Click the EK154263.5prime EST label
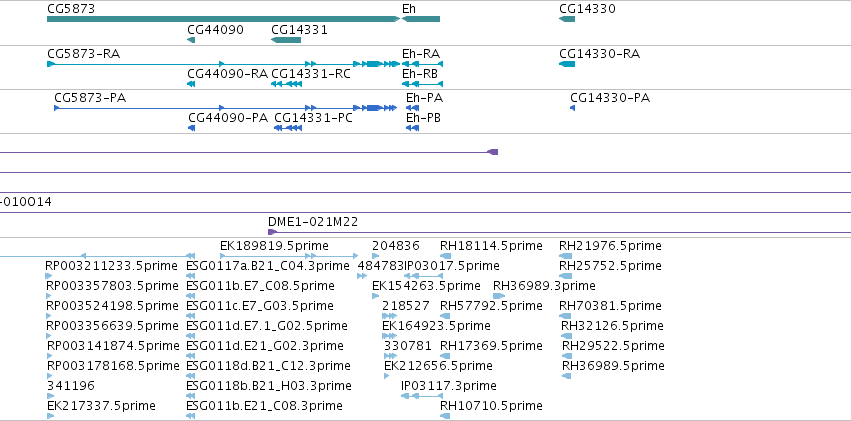Viewport: 851px width, 421px height. tap(426, 286)
